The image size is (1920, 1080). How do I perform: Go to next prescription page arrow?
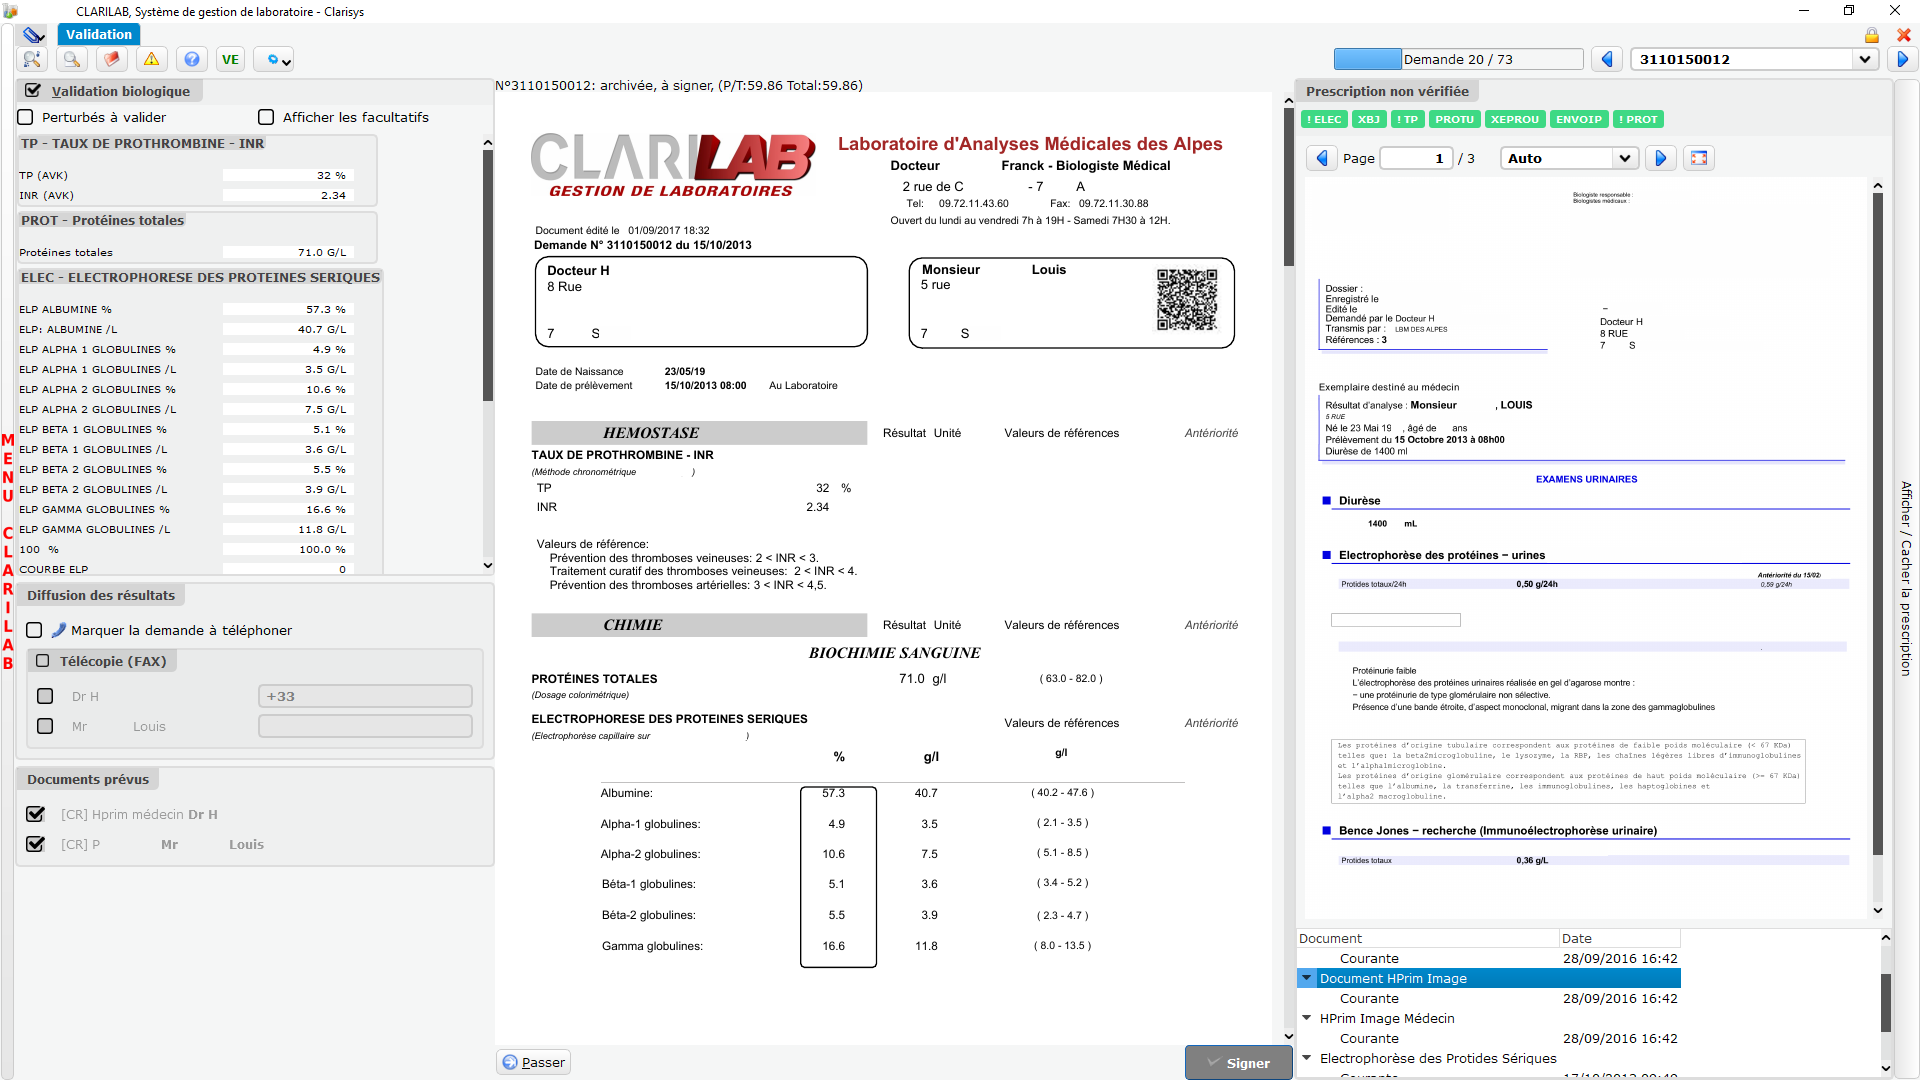tap(1661, 158)
